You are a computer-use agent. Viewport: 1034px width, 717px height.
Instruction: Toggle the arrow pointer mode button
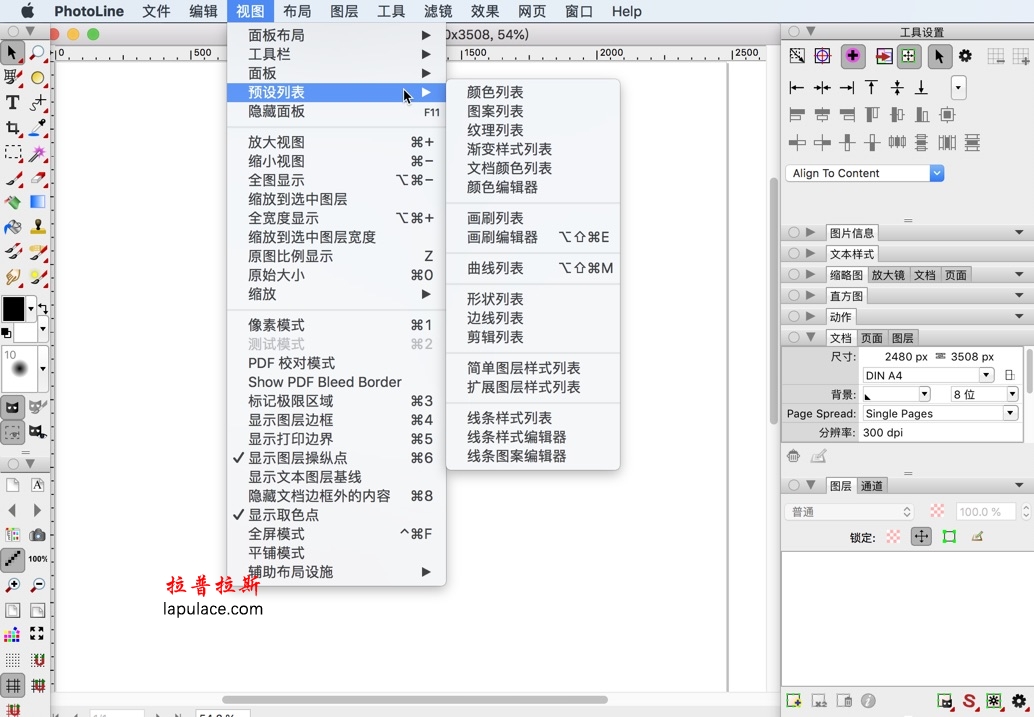pyautogui.click(x=939, y=56)
